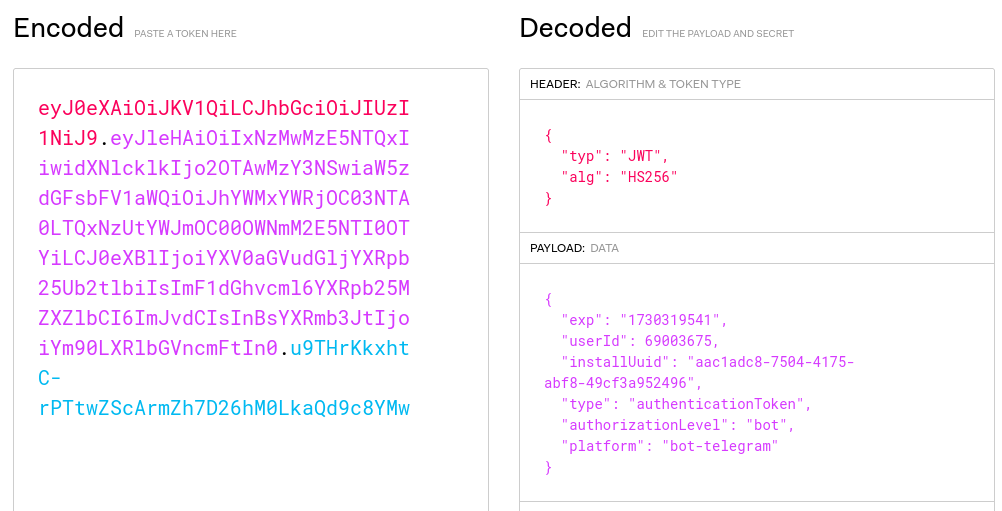Click the "Paste a token here" hint text
The image size is (1002, 511).
tap(185, 34)
